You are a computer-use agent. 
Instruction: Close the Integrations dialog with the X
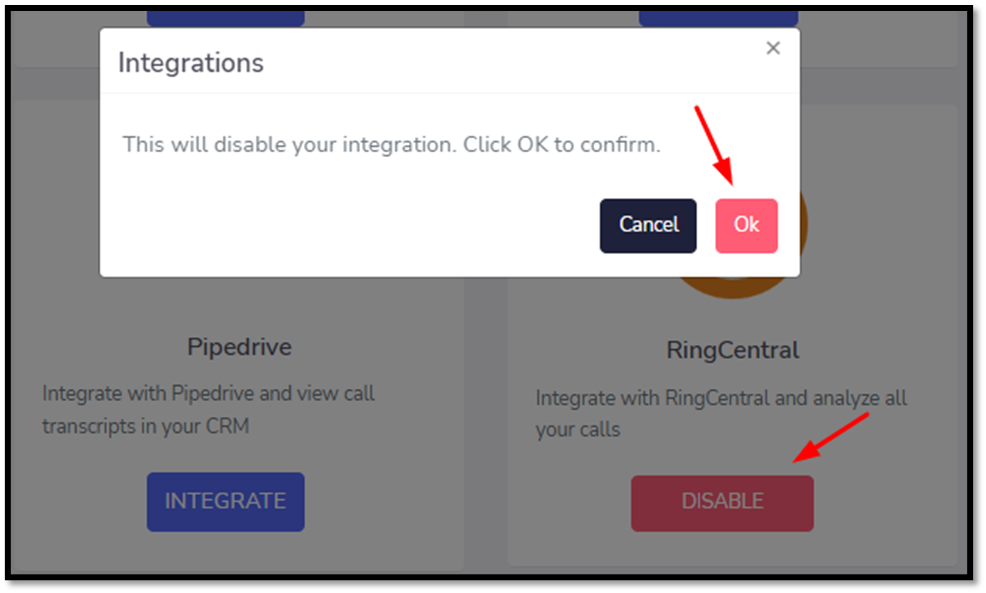click(773, 48)
